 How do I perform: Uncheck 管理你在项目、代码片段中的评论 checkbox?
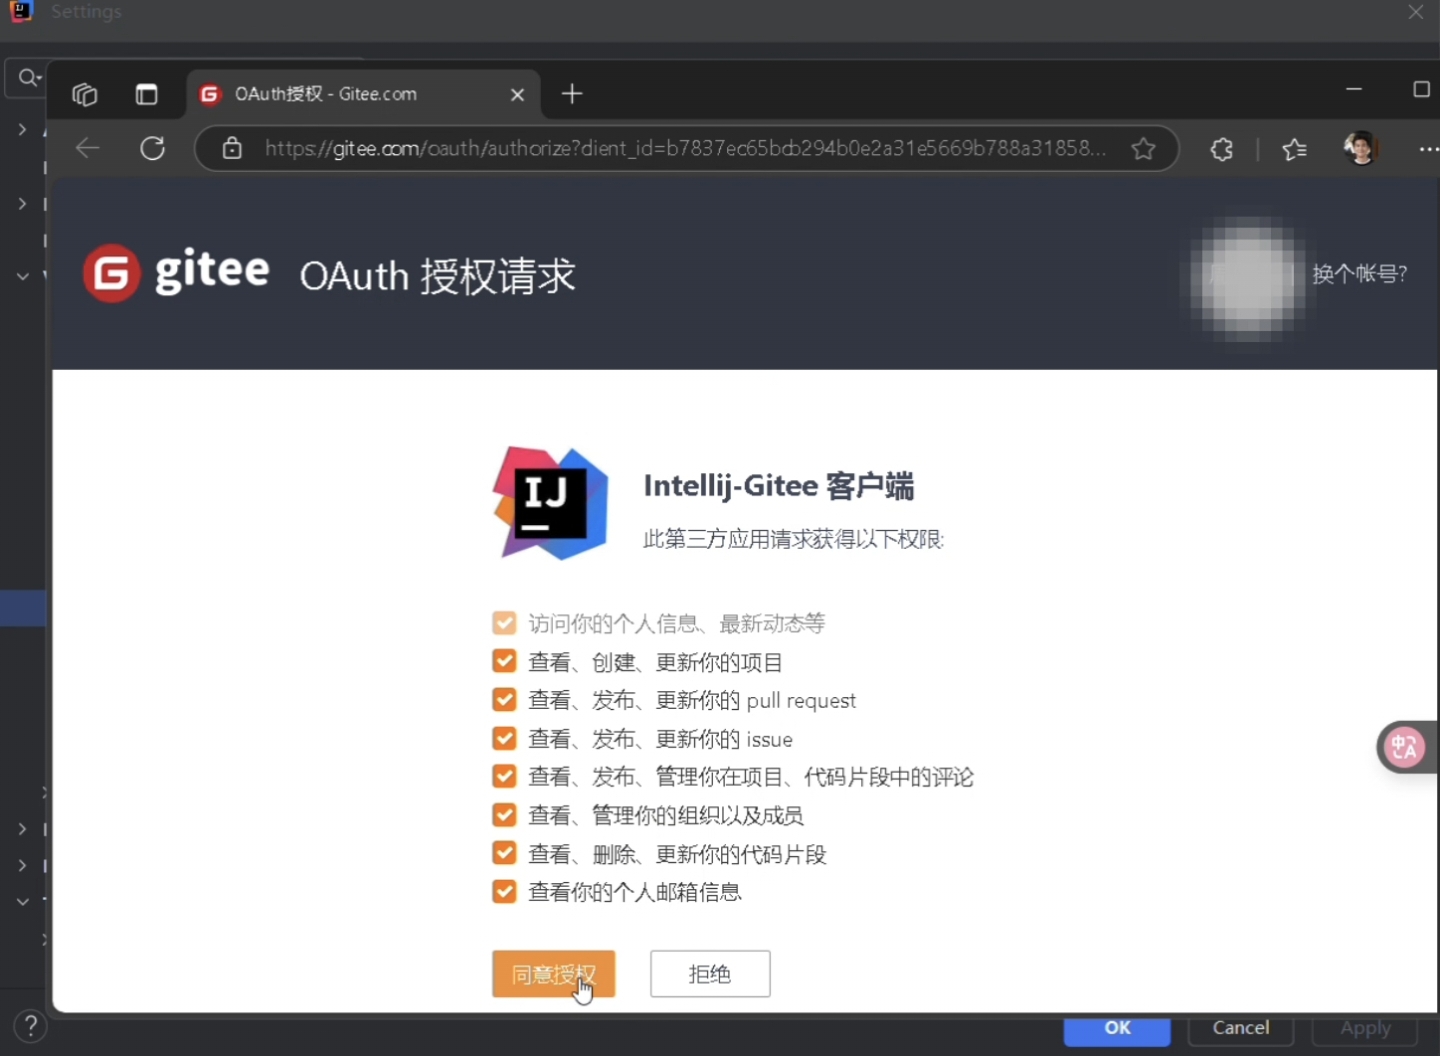pos(504,777)
